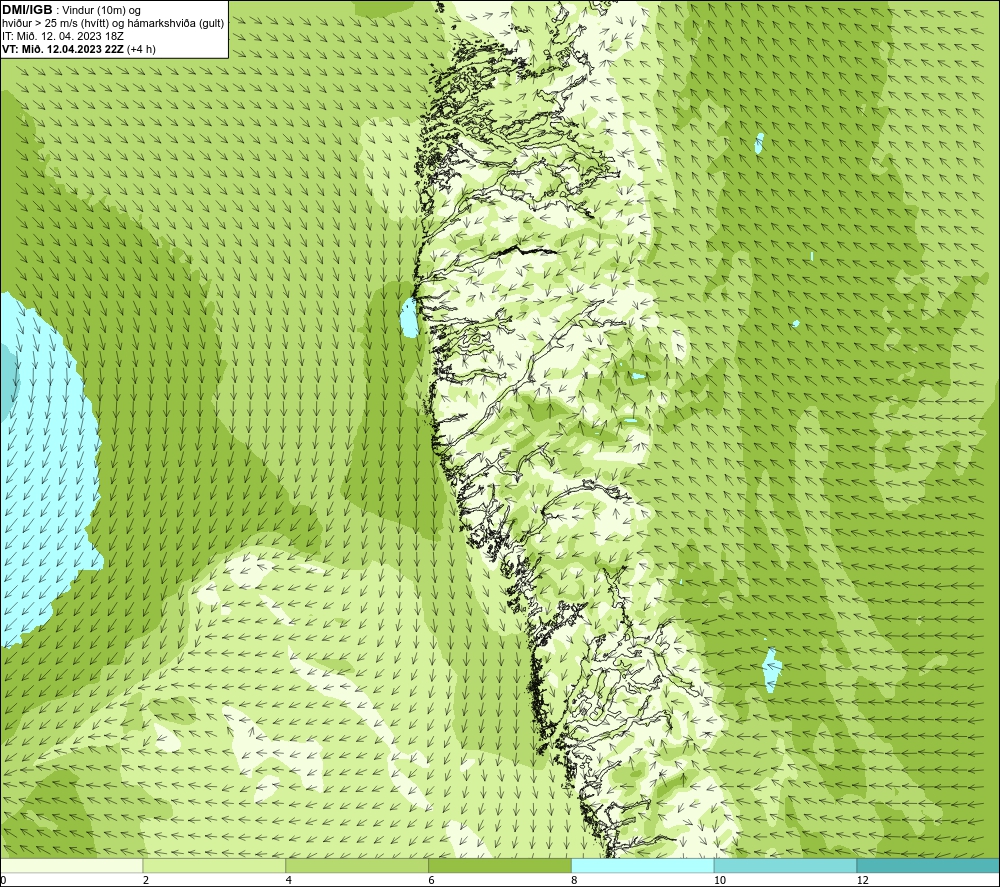
Task: Click the small cyan oval beside the coastline
Action: [408, 318]
